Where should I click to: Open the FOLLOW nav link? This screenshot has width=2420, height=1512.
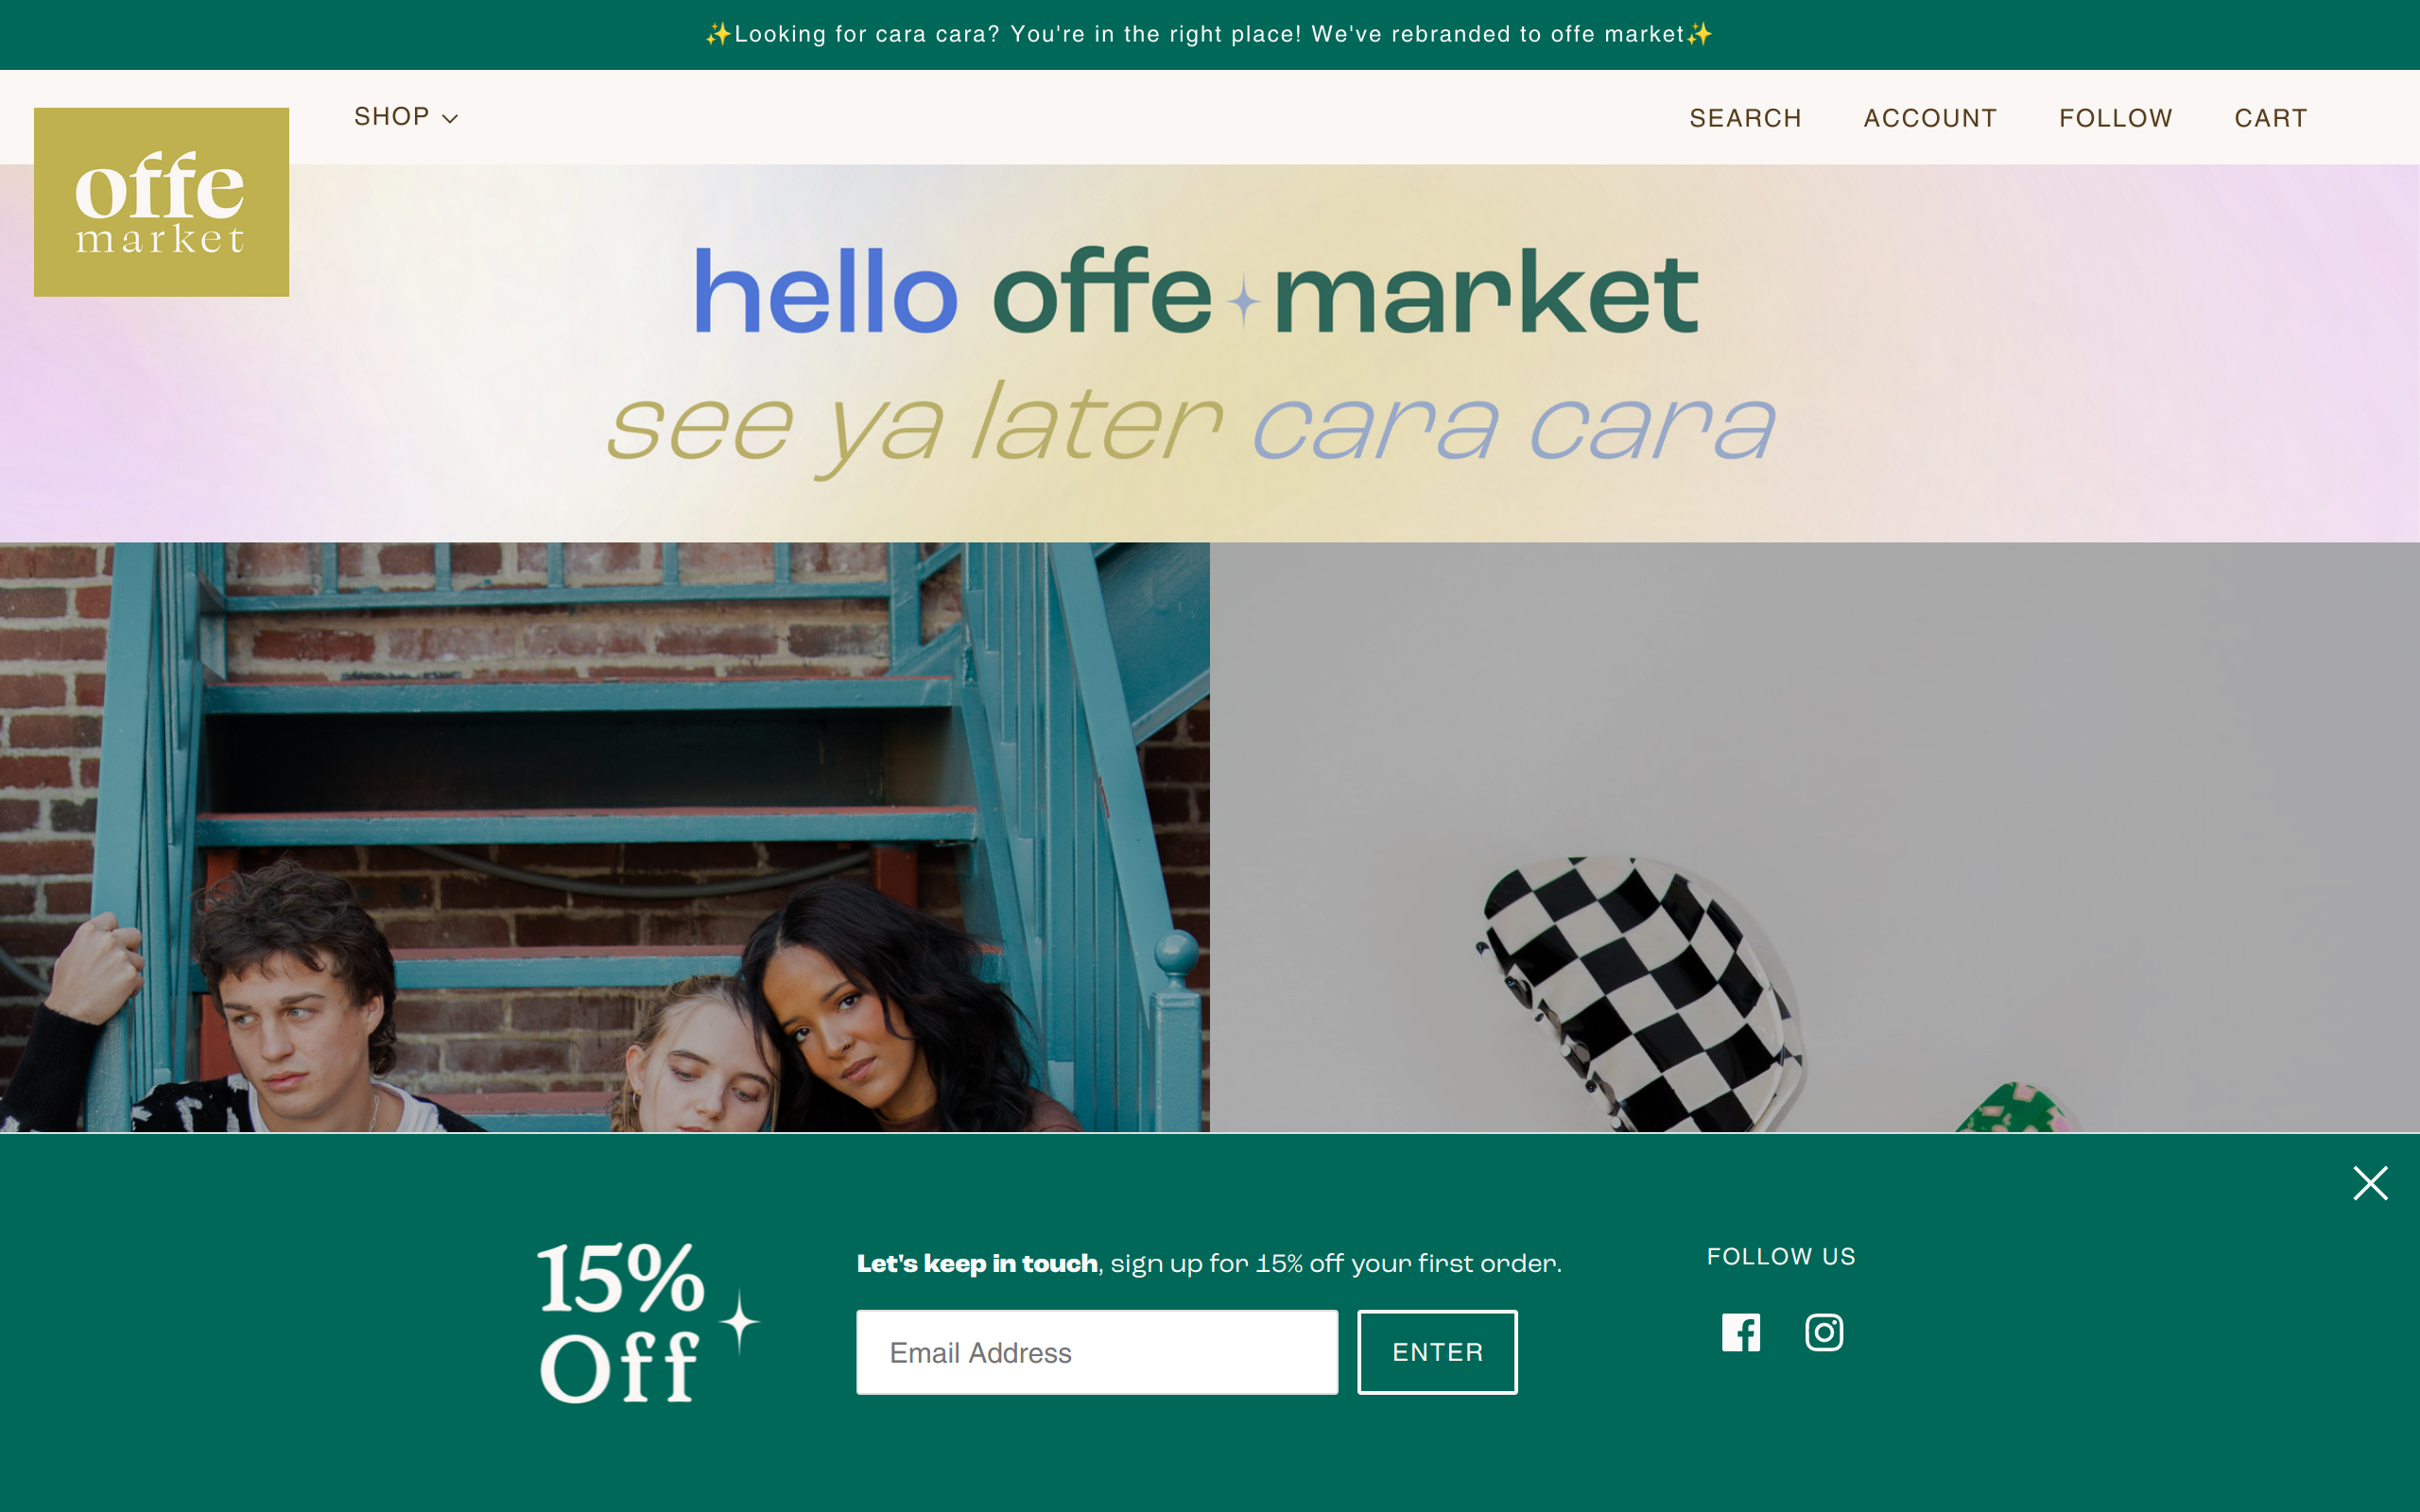coord(2115,118)
